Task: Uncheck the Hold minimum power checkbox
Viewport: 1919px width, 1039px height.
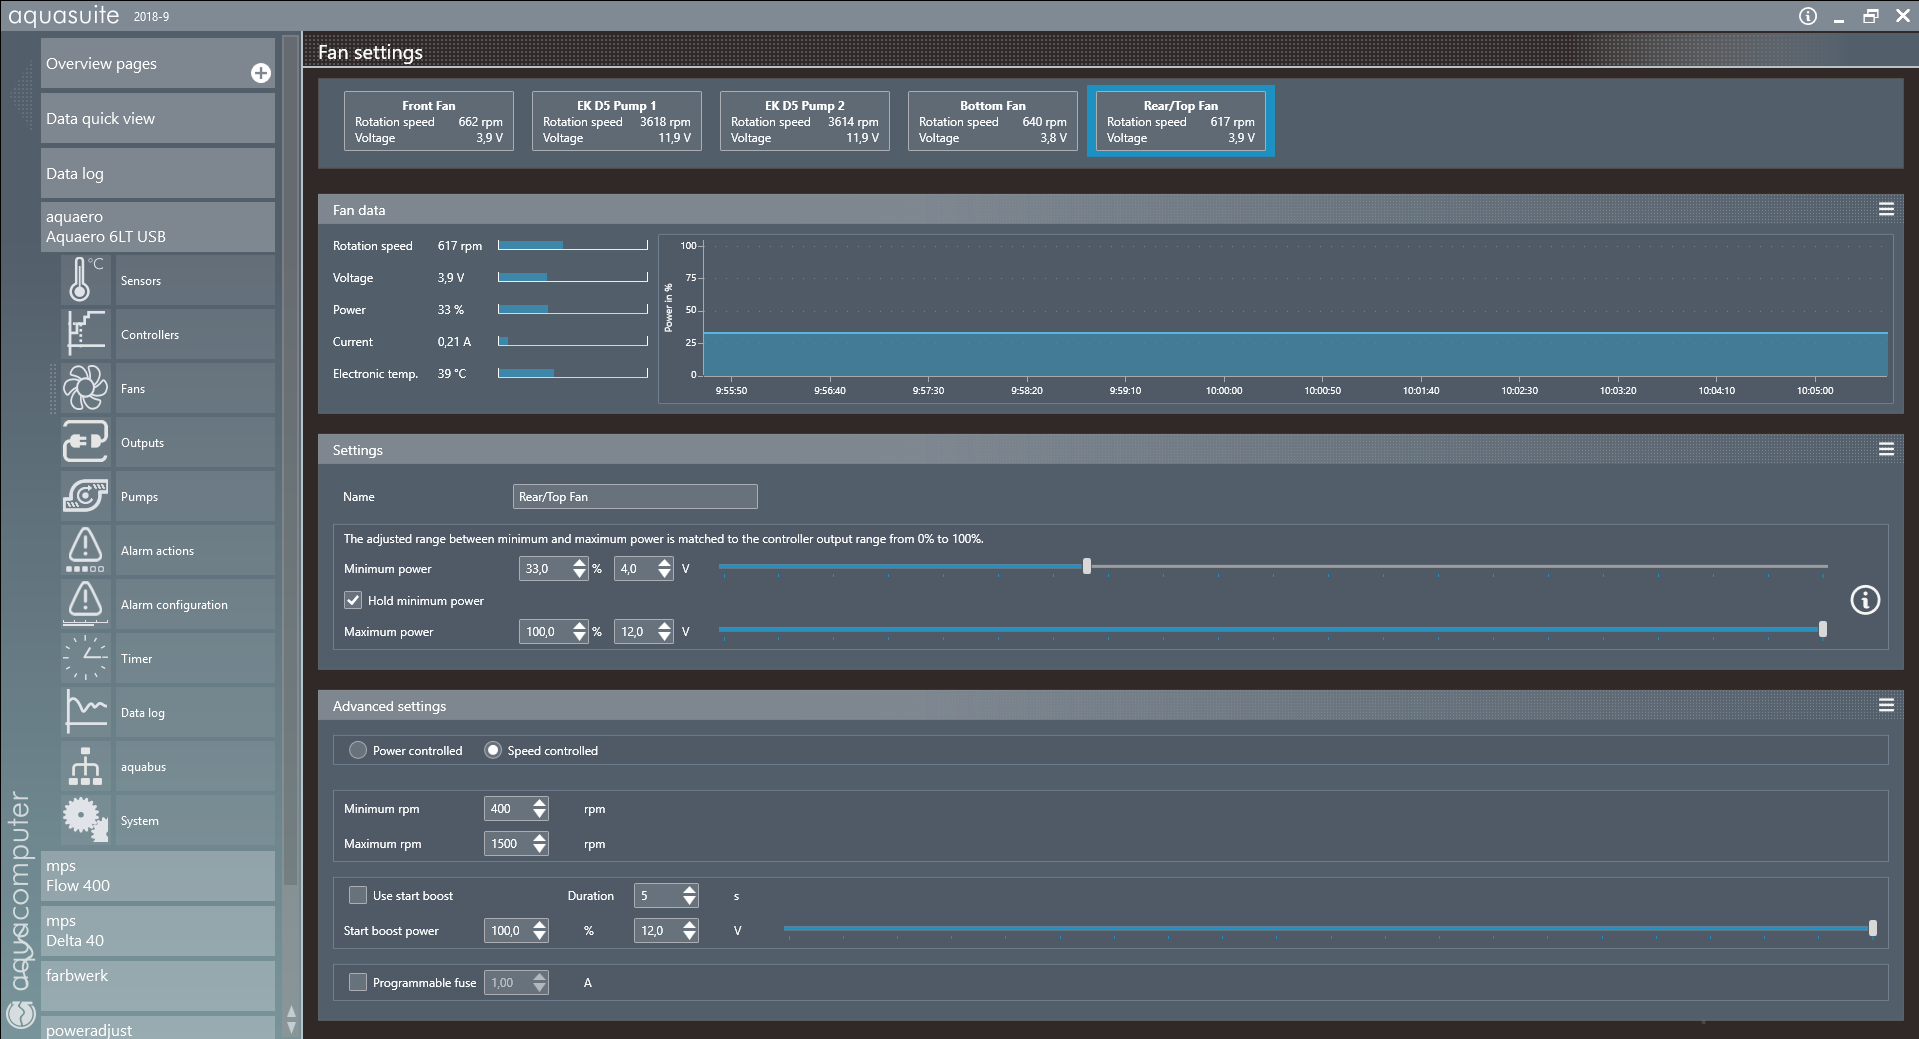Action: pos(353,600)
